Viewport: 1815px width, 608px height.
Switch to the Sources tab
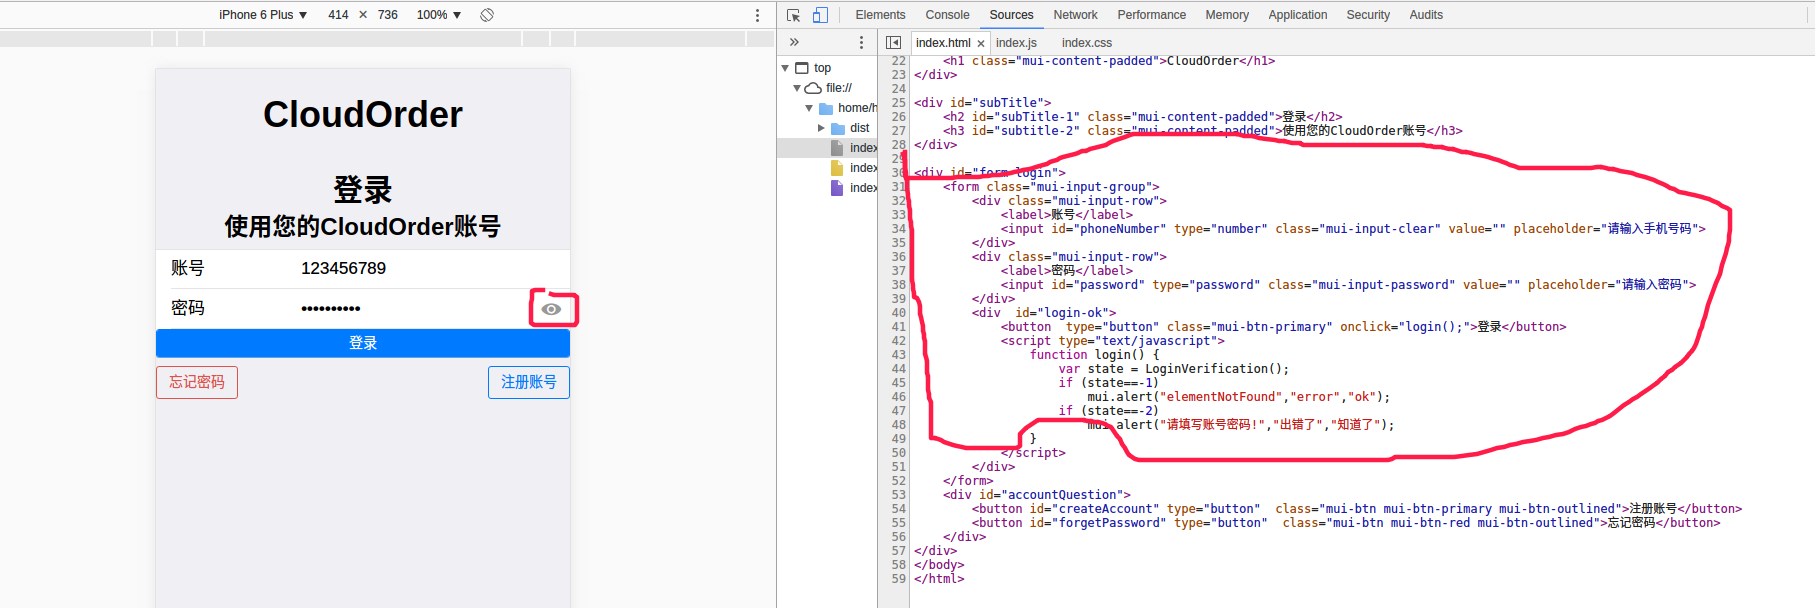click(1011, 15)
